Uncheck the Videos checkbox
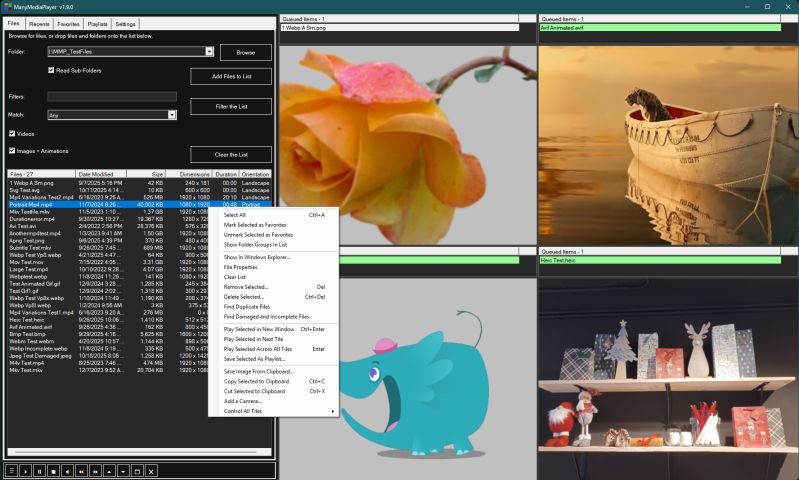Image resolution: width=799 pixels, height=480 pixels. pos(12,134)
